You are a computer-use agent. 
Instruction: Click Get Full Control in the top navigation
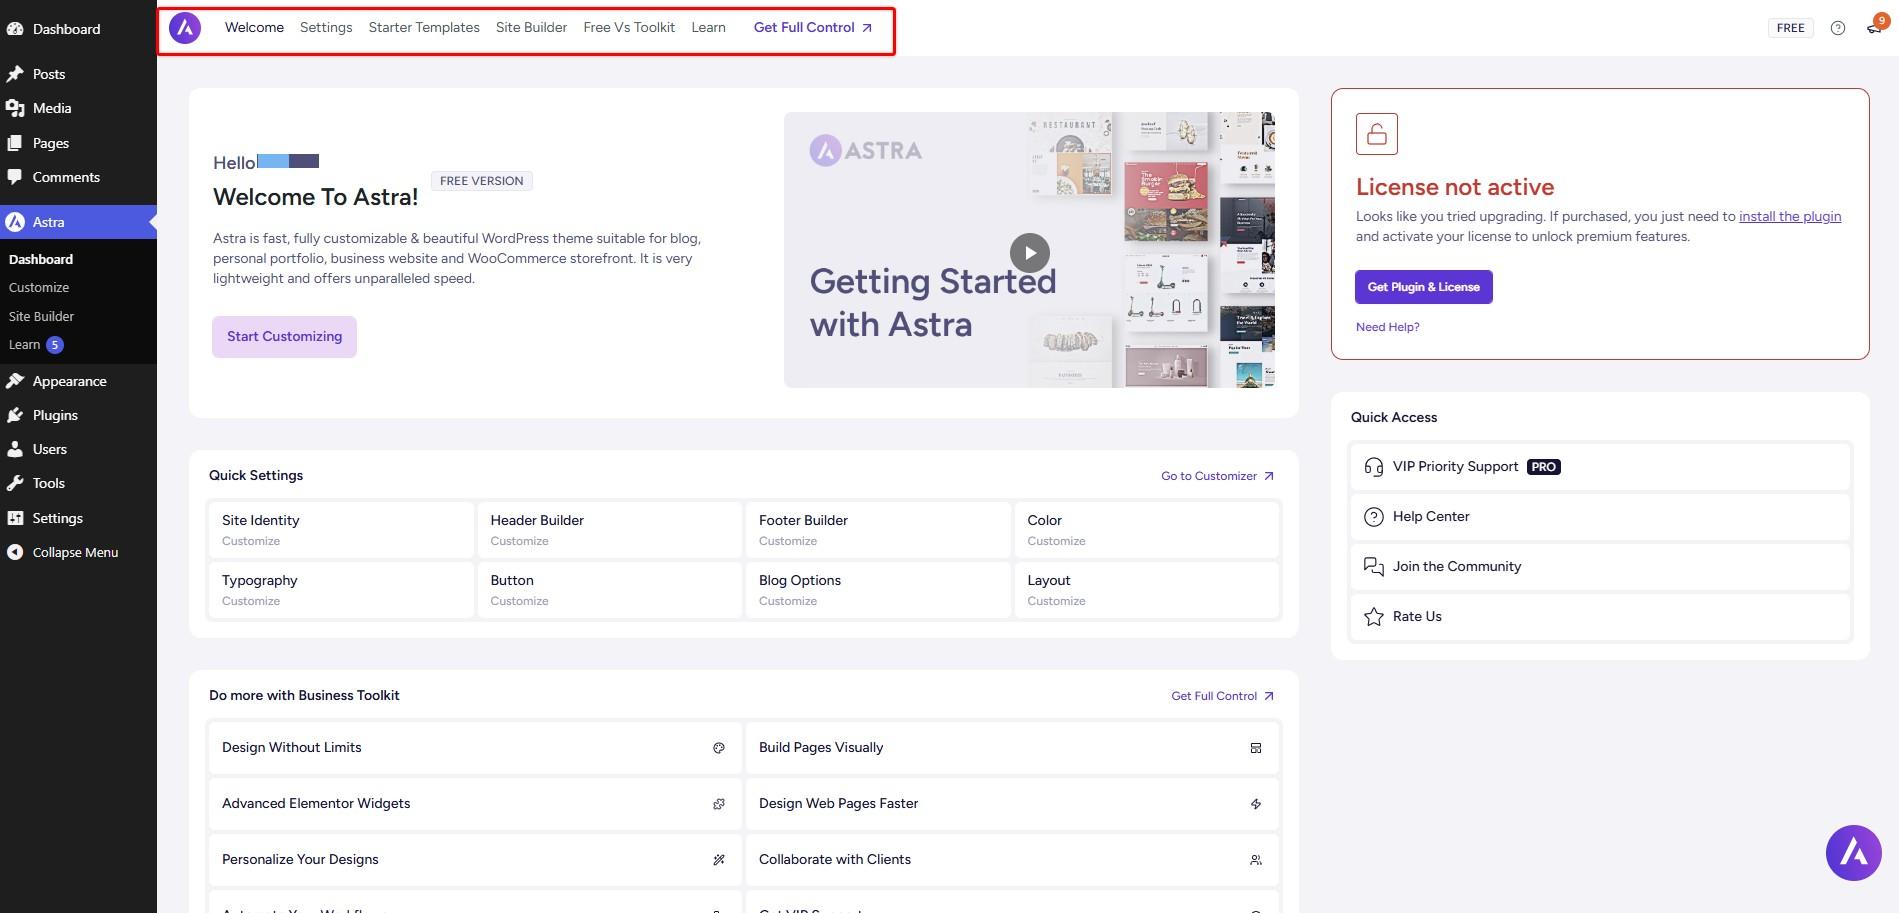(x=813, y=27)
